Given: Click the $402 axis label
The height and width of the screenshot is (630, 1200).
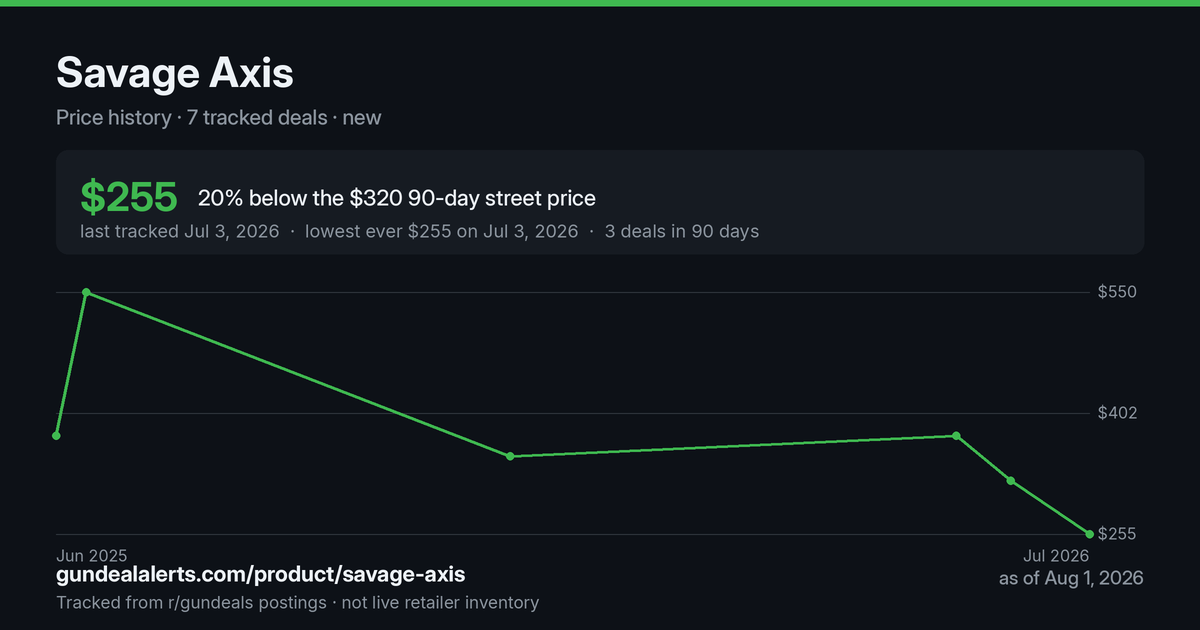Looking at the screenshot, I should [x=1118, y=413].
